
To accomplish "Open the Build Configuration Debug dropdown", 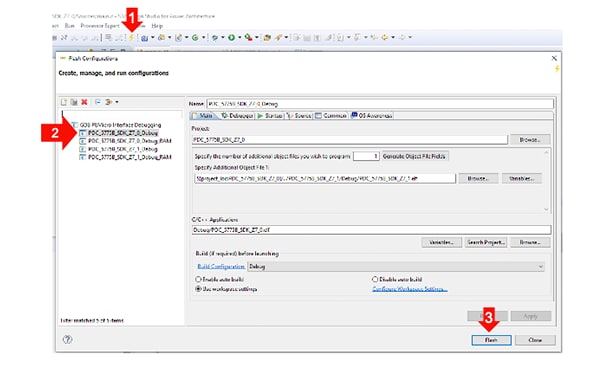I will [x=396, y=266].
